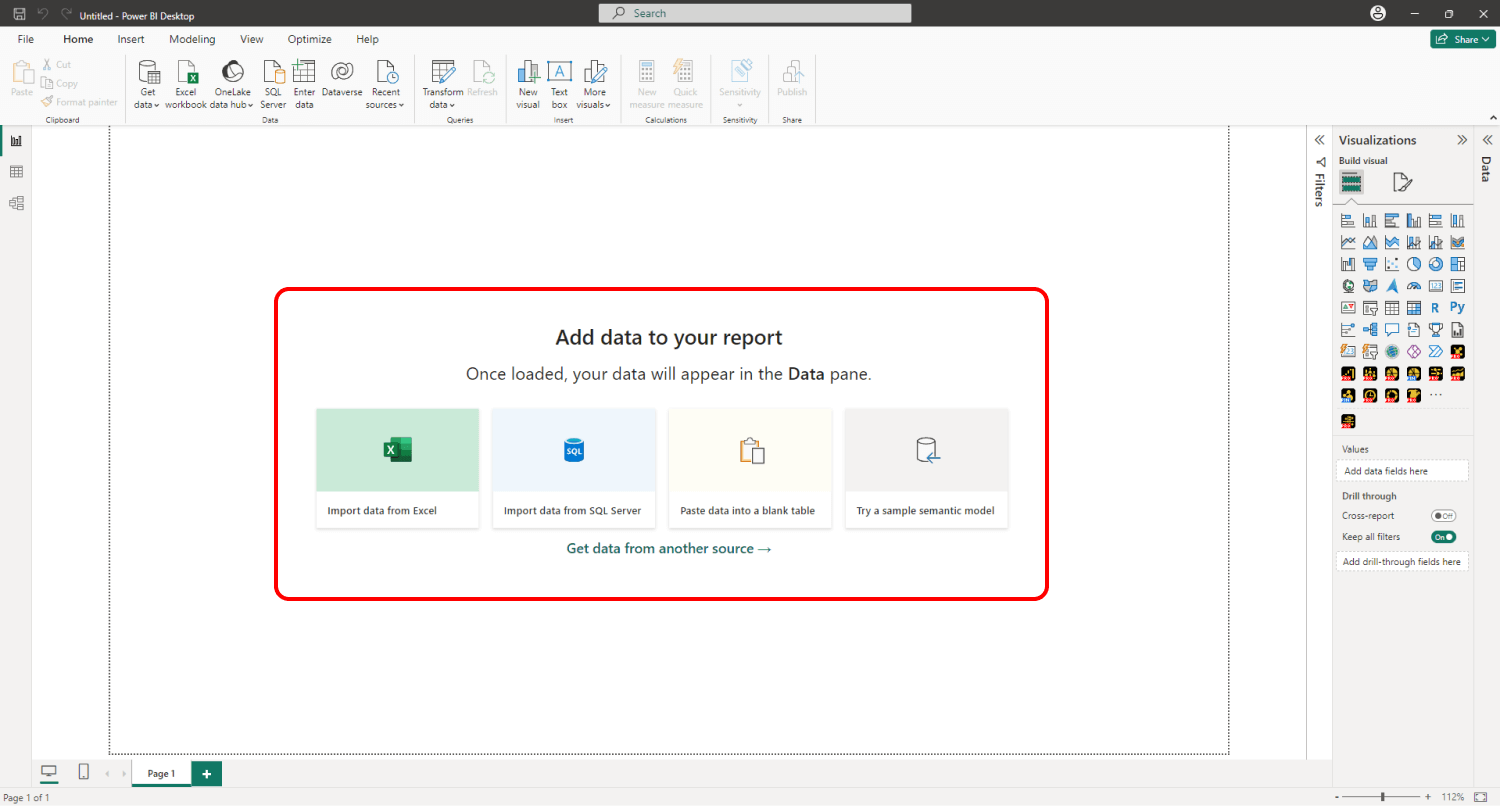1500x806 pixels.
Task: Click the Add data fields here well
Action: pos(1402,471)
